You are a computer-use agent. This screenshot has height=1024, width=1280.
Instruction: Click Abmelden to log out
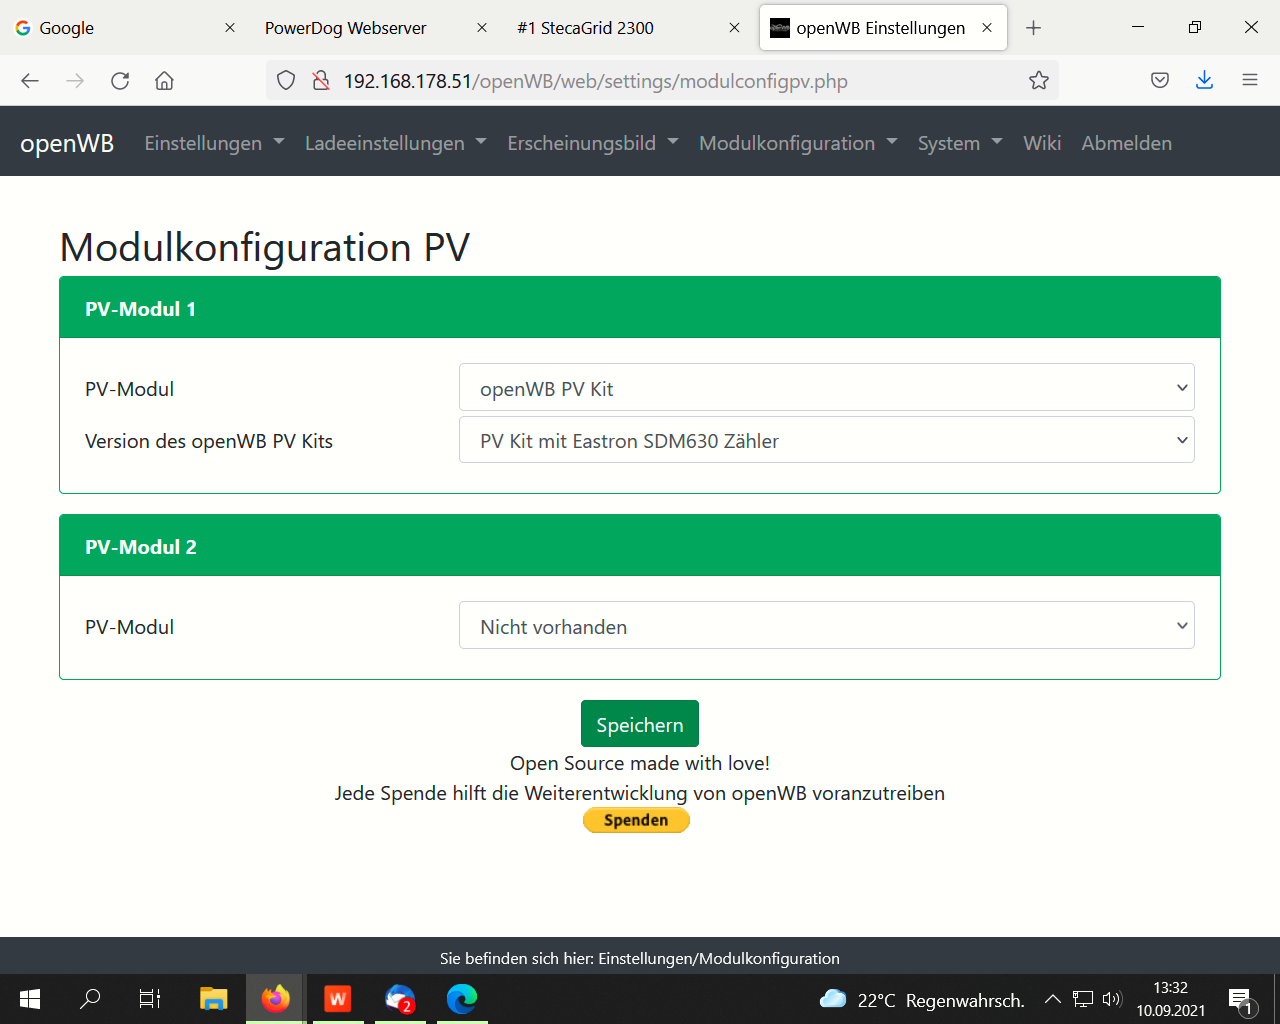coord(1126,143)
